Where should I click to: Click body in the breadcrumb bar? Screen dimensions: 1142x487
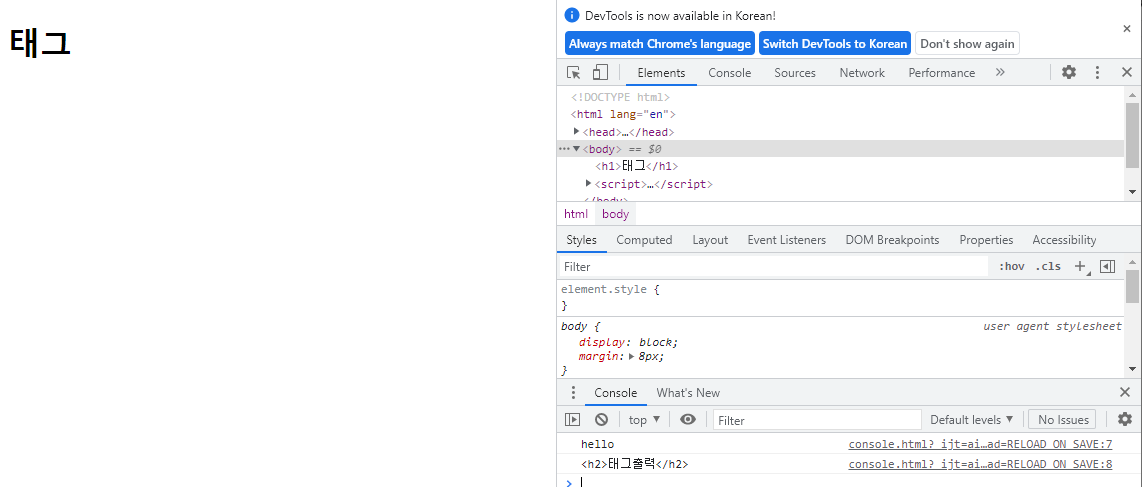pyautogui.click(x=615, y=214)
